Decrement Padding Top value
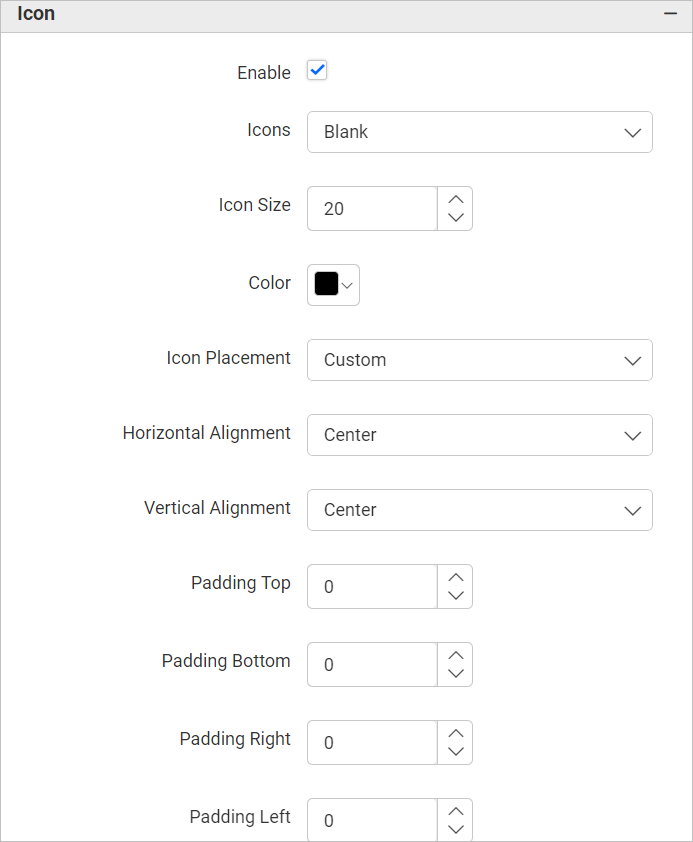Screen dimensions: 693x842 click(x=456, y=596)
